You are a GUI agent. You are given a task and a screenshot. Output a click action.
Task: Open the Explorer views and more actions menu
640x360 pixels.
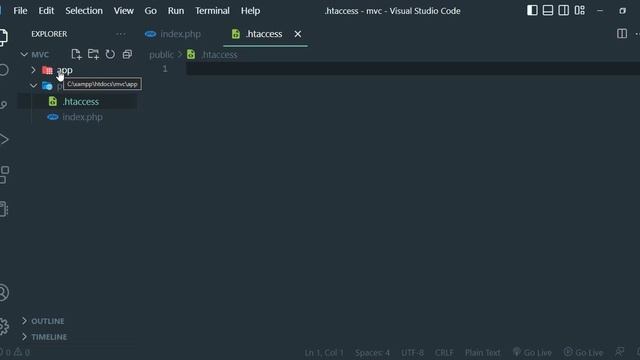pyautogui.click(x=121, y=34)
